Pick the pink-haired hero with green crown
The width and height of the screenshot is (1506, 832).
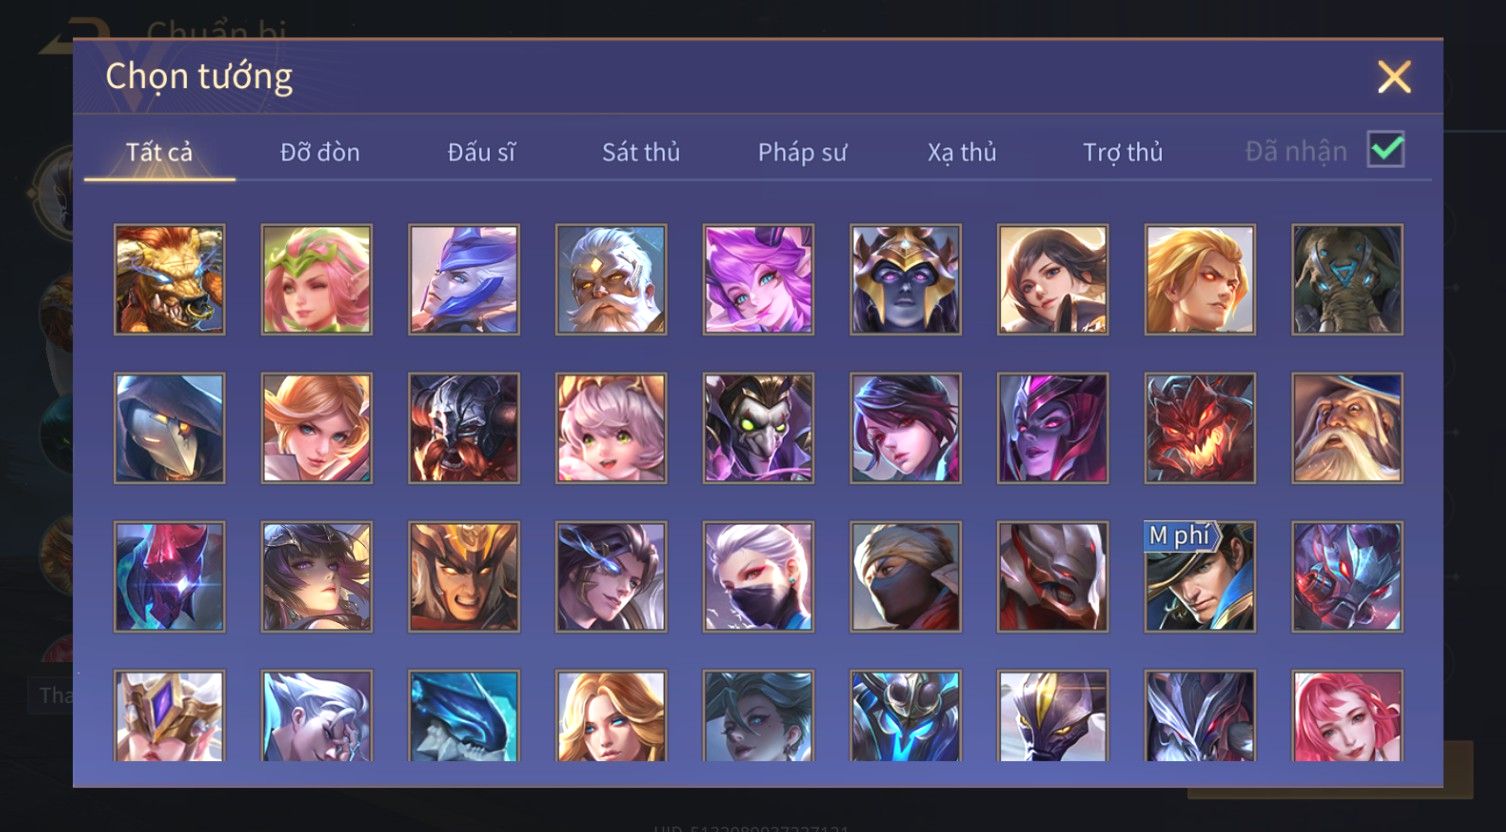pos(316,279)
